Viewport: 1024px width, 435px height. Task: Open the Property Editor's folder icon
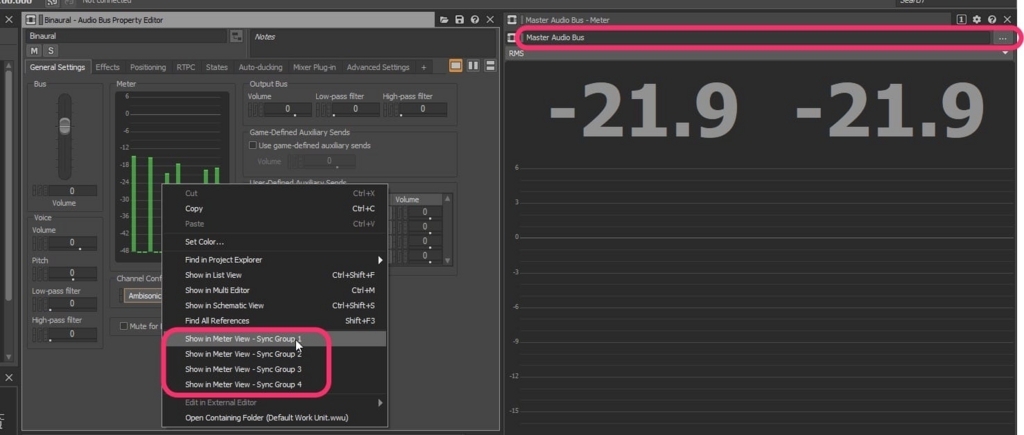coord(444,20)
